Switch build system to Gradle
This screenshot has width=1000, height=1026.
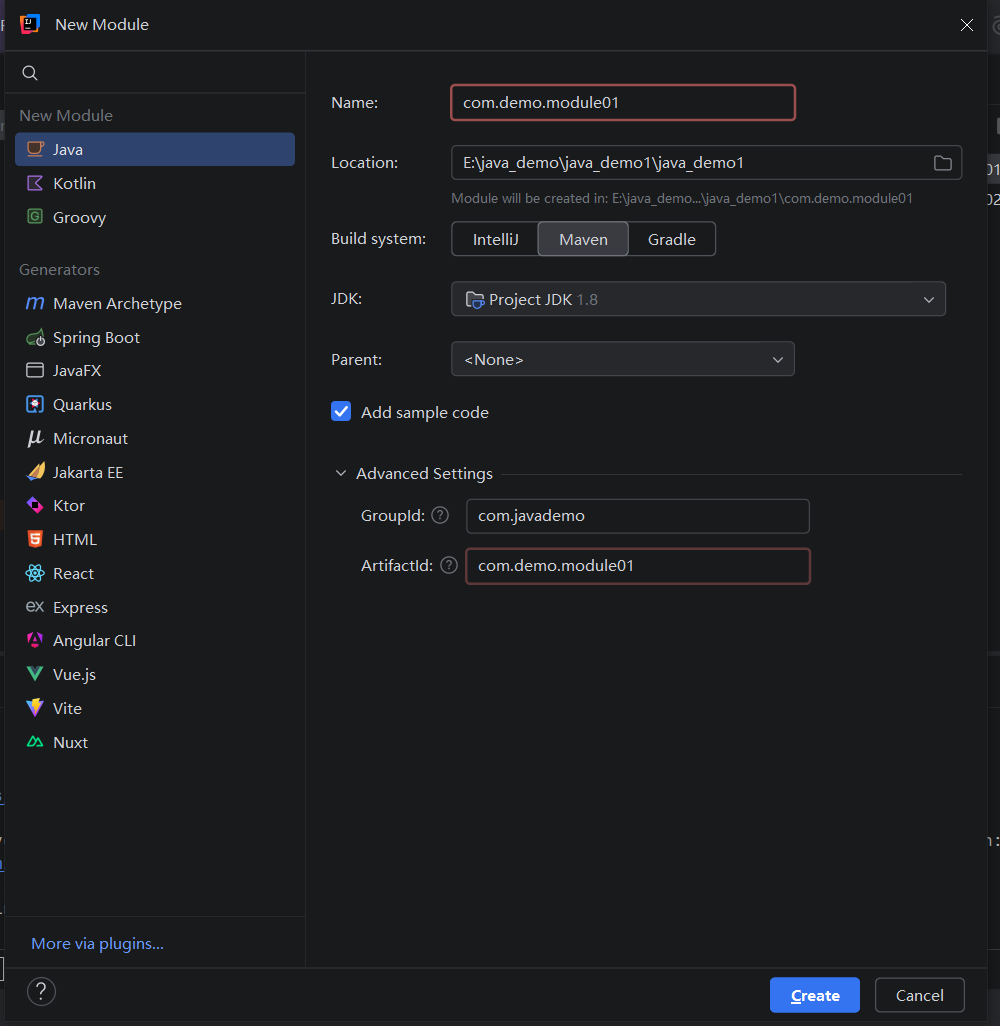point(671,240)
